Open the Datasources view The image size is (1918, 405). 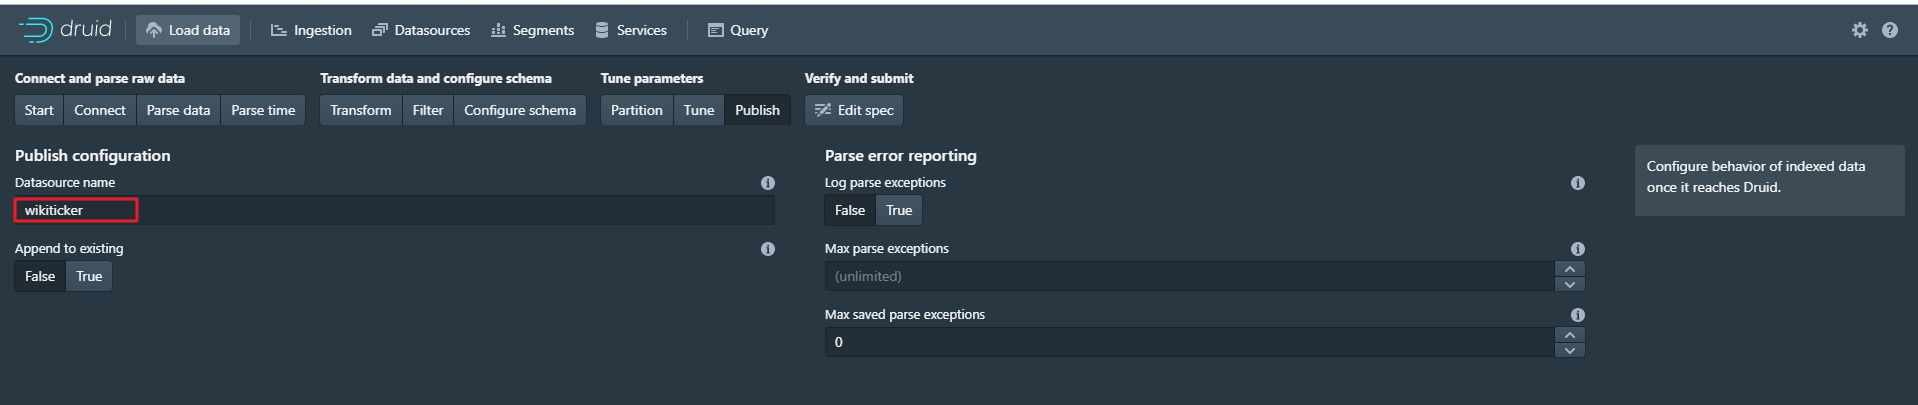[421, 30]
